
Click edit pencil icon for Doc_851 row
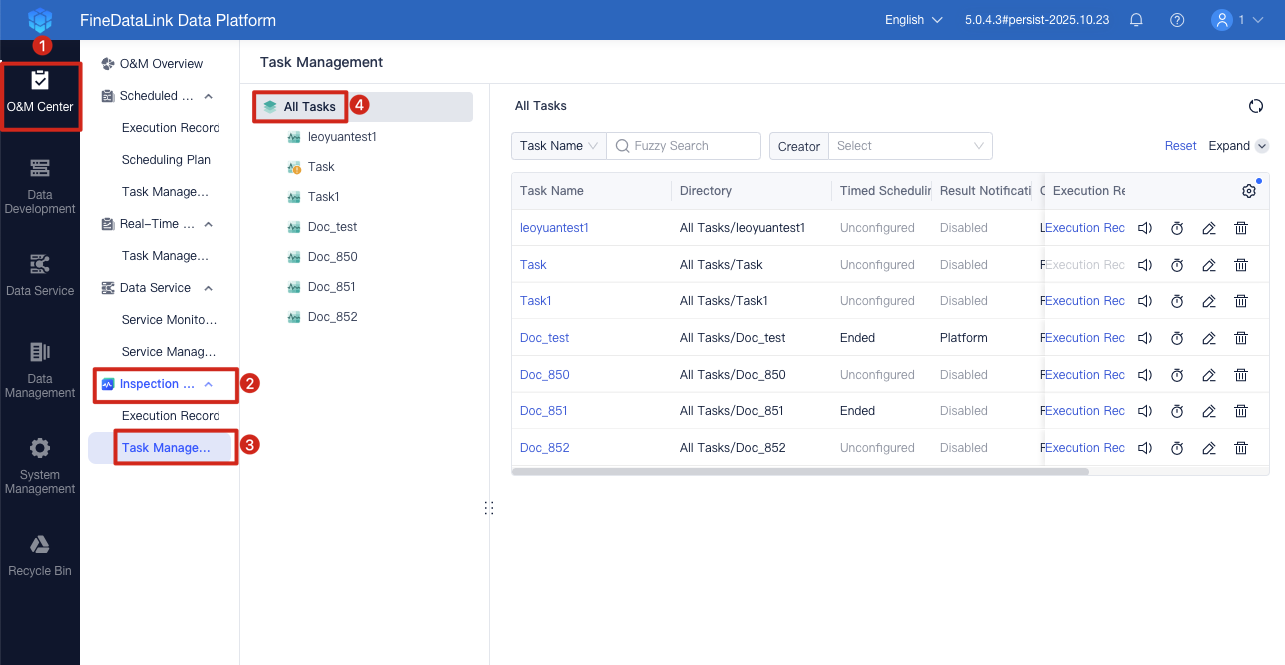[1209, 411]
